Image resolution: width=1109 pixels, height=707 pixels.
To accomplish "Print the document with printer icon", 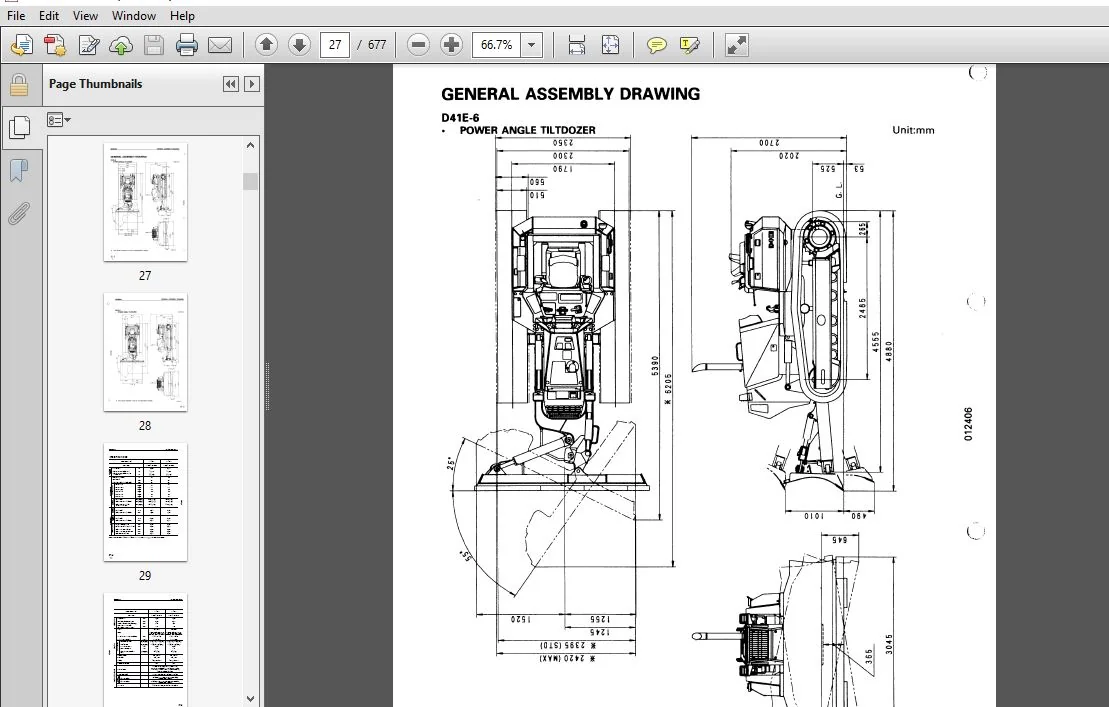I will point(187,45).
